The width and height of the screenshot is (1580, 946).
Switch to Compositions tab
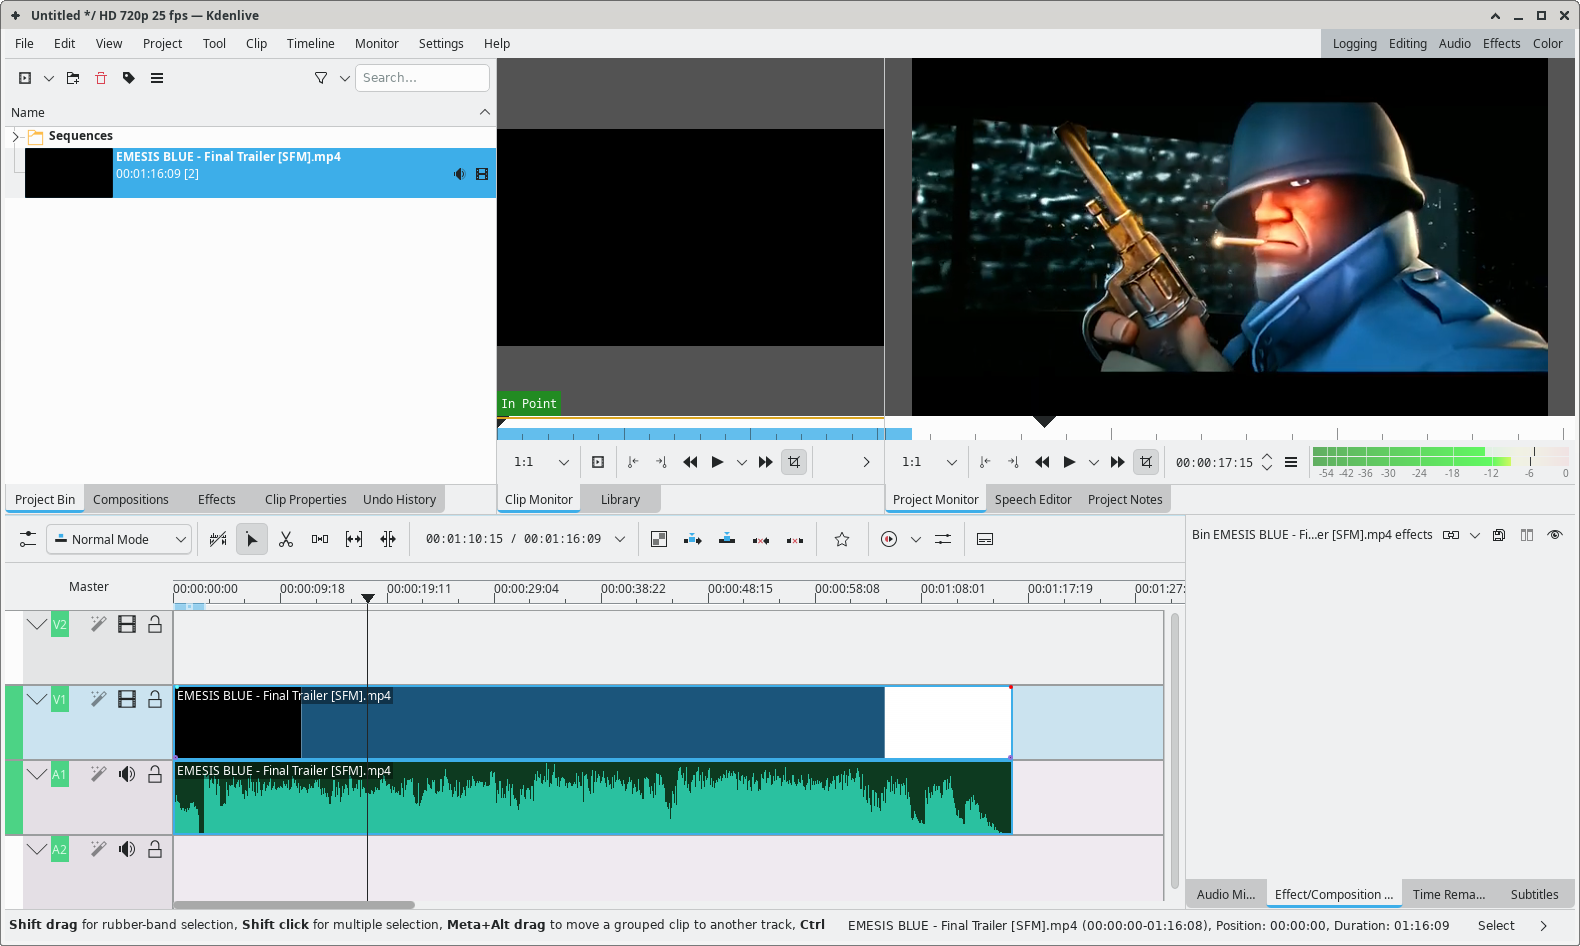[131, 500]
